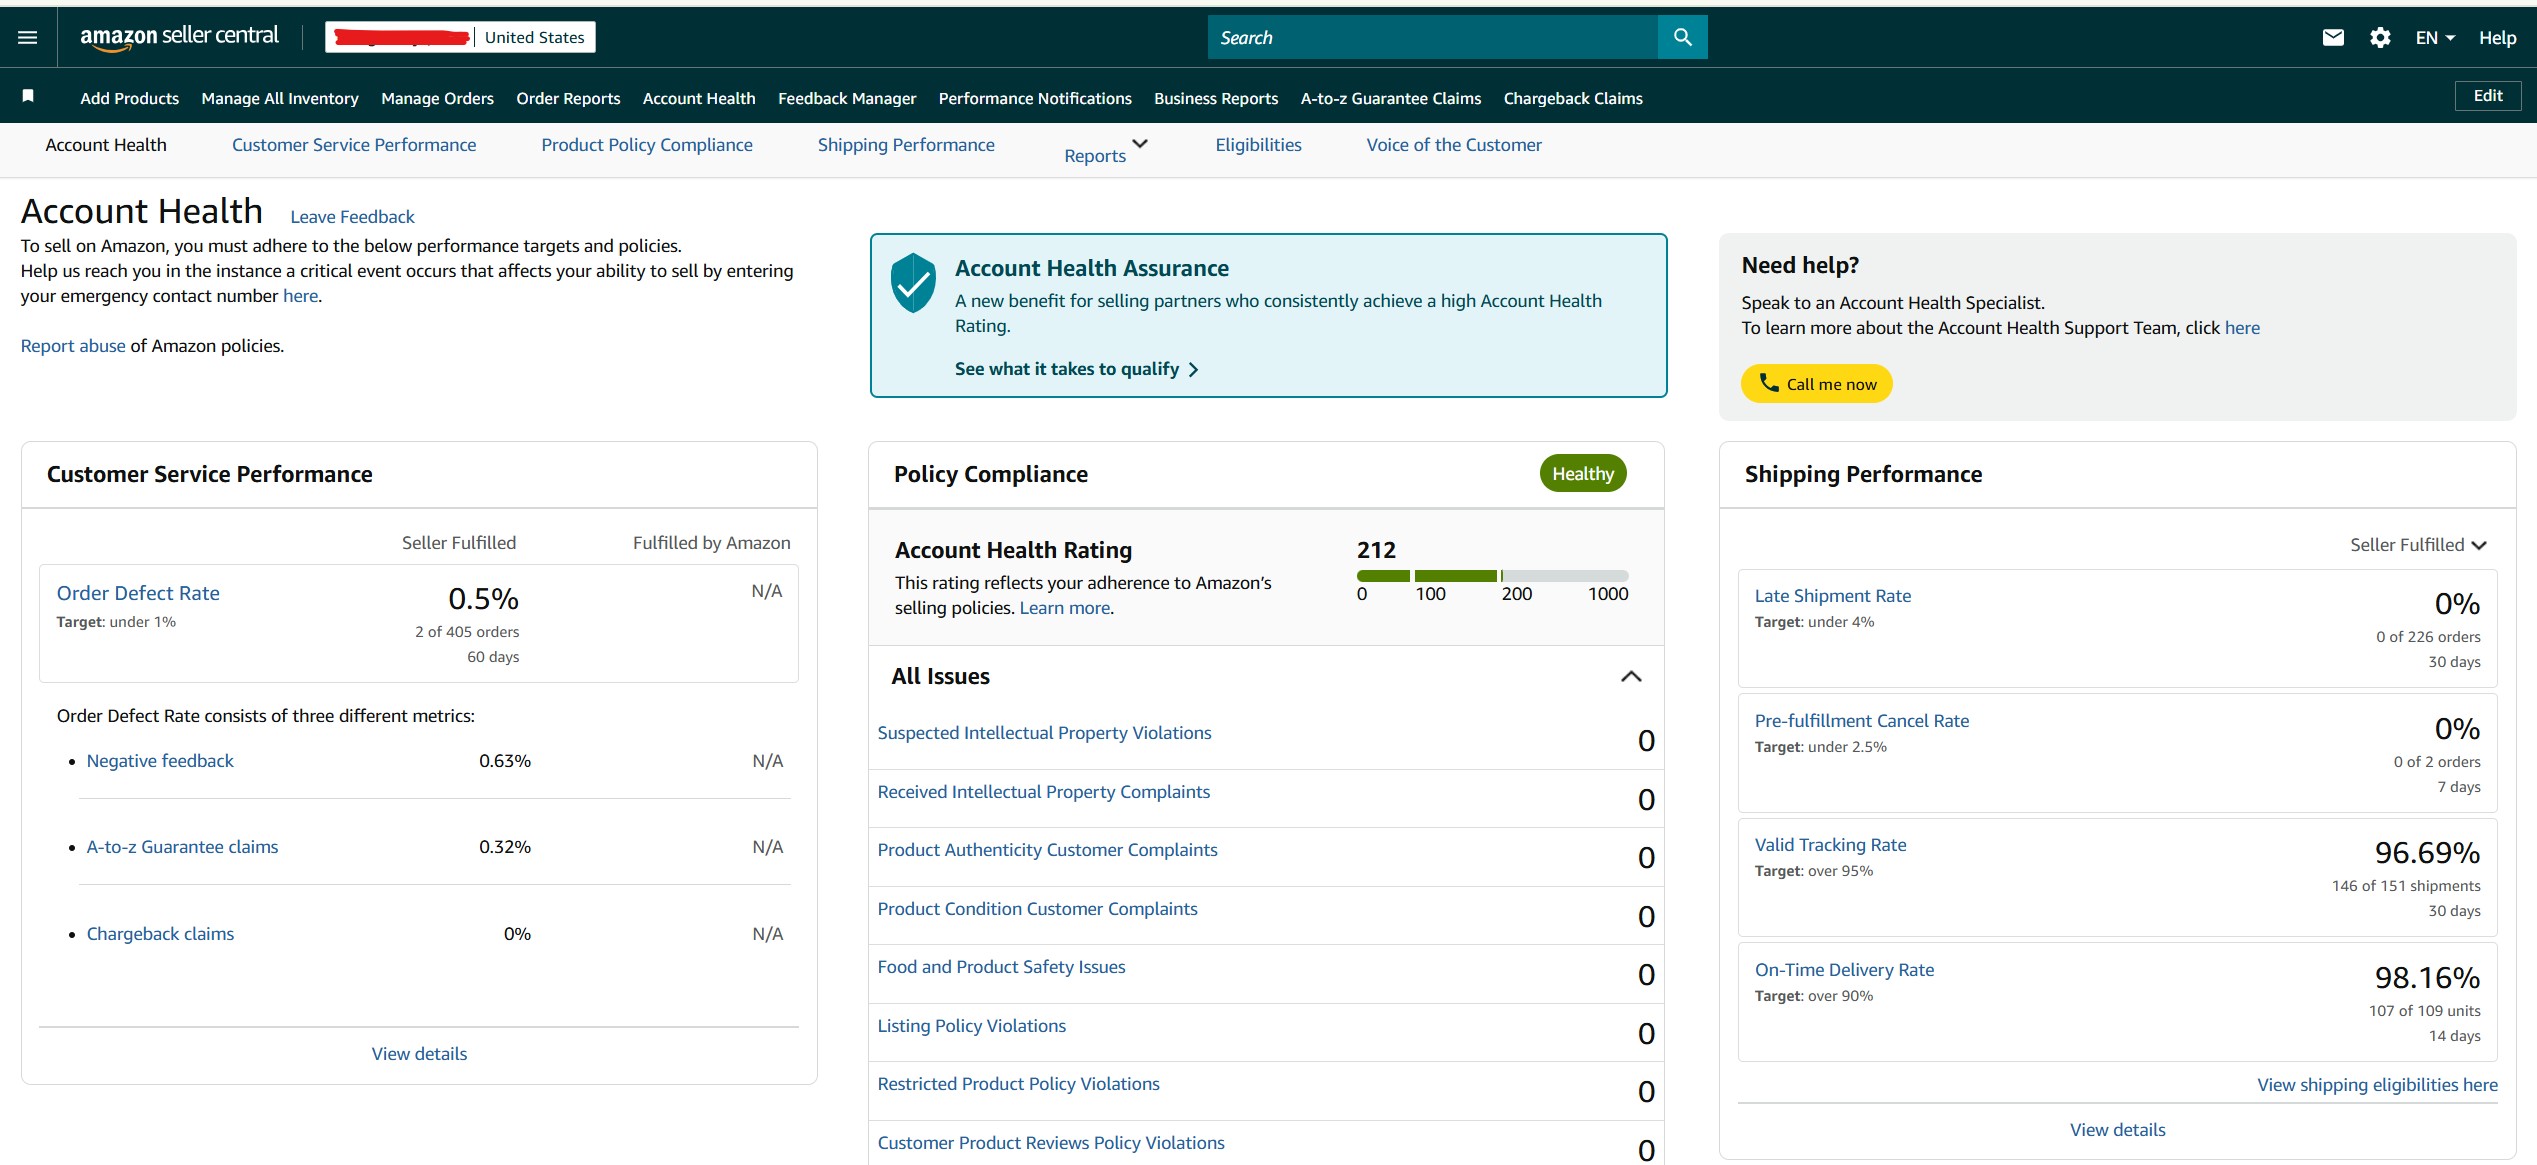Switch to Customer Service Performance tab
2537x1165 pixels.
(354, 145)
